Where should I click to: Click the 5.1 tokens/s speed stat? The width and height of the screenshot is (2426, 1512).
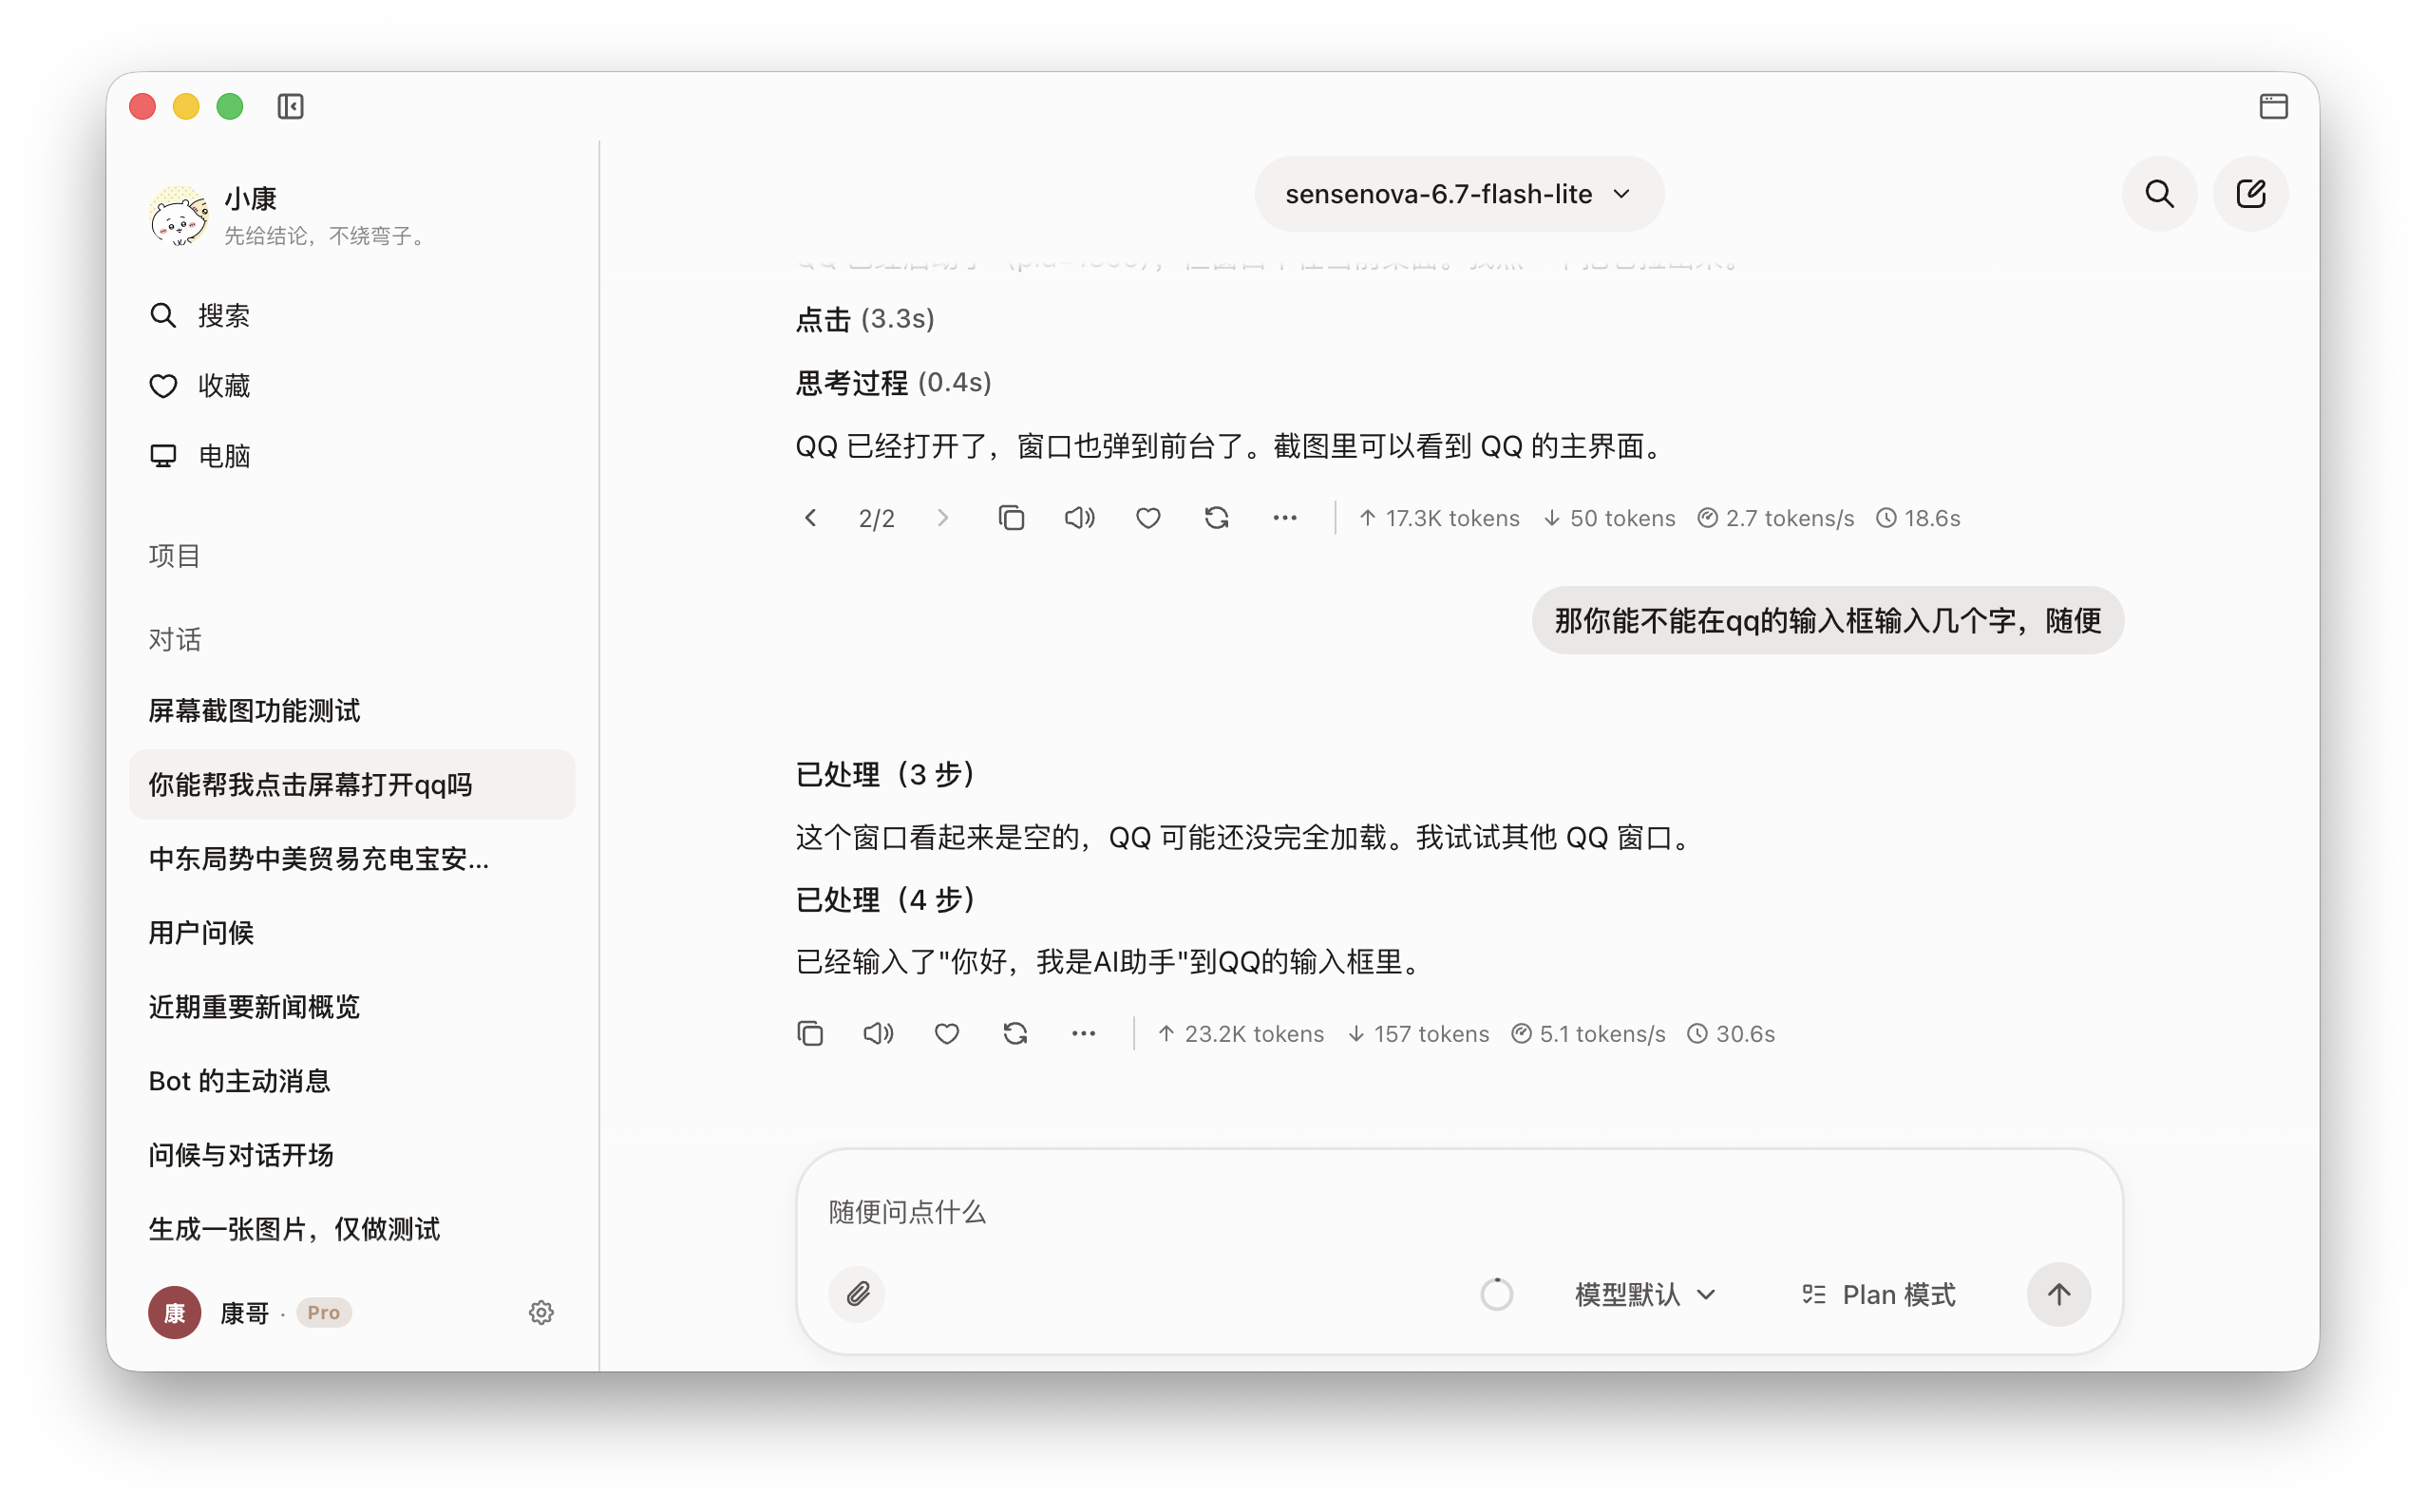1588,1033
